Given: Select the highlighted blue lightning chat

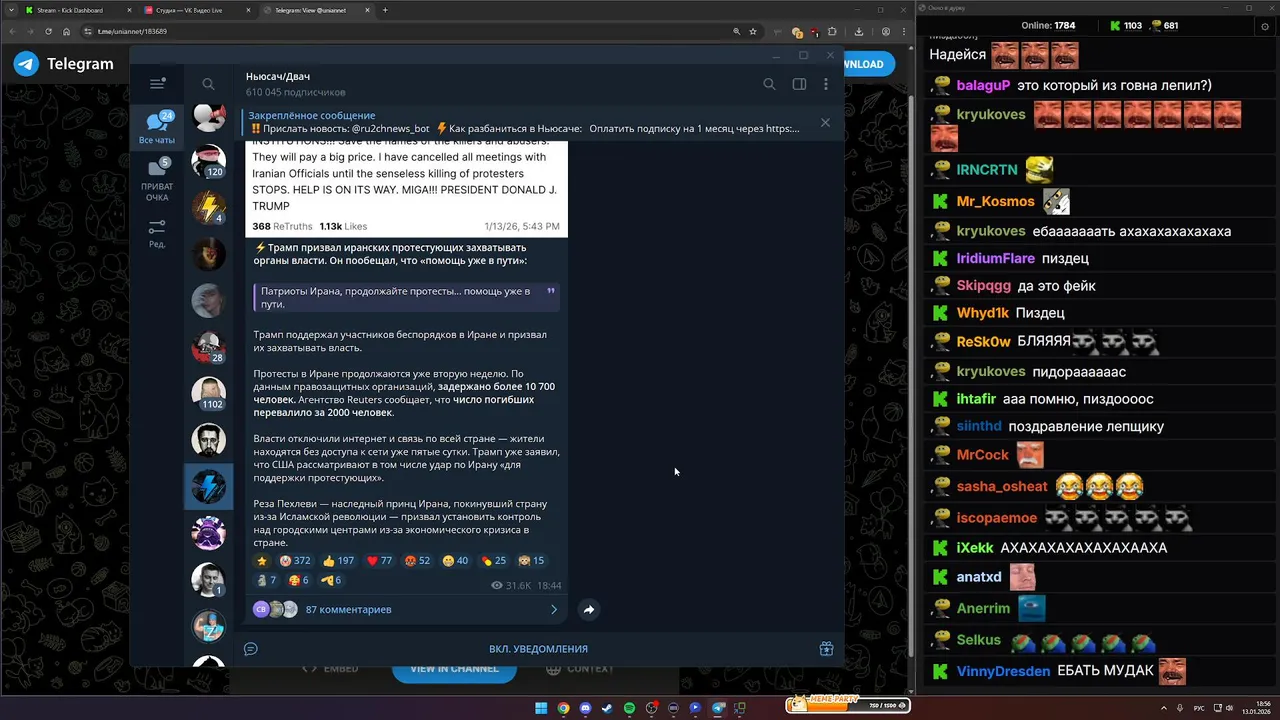Looking at the screenshot, I should tap(209, 486).
